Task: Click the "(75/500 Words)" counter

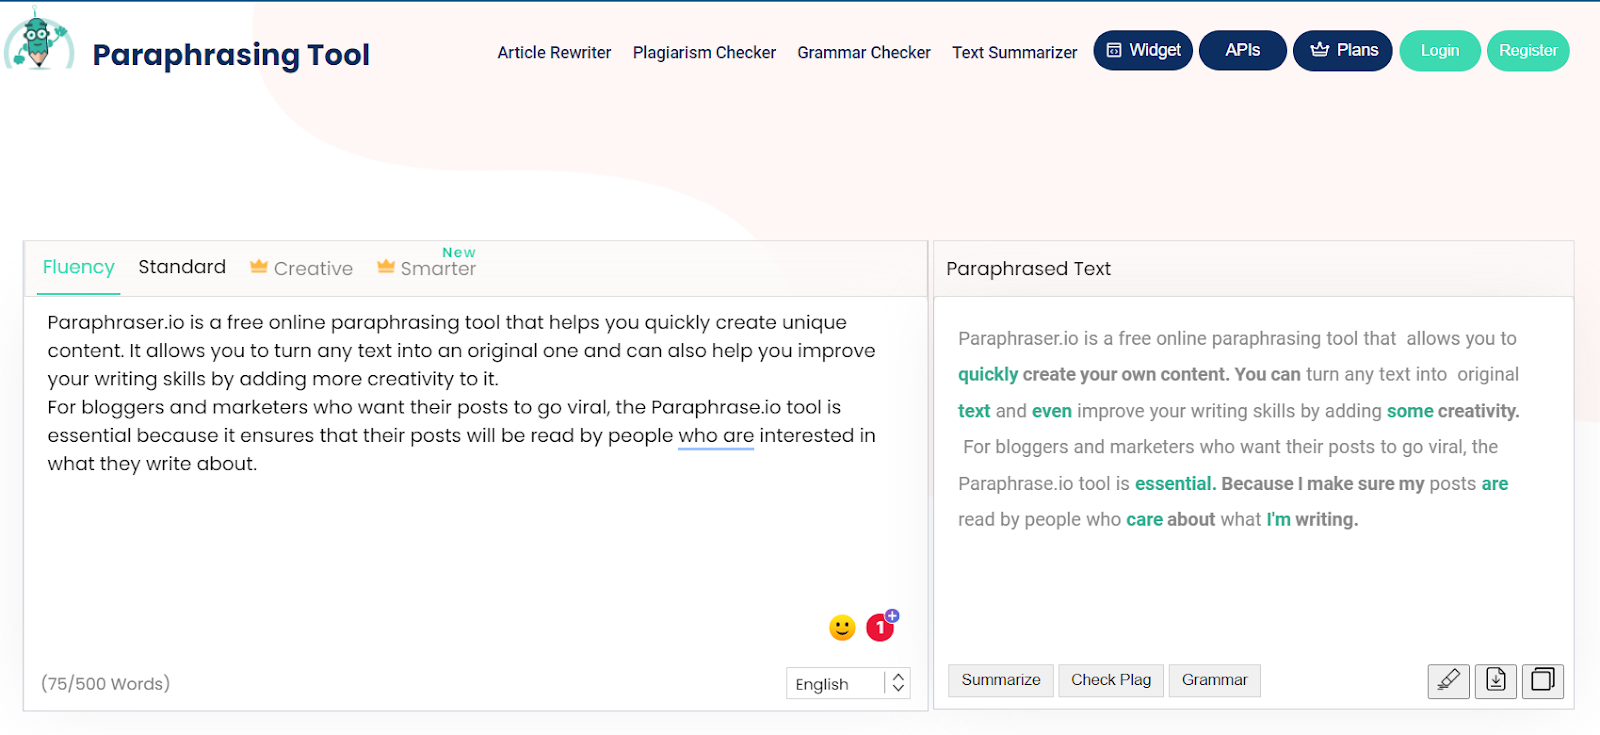Action: pos(105,684)
